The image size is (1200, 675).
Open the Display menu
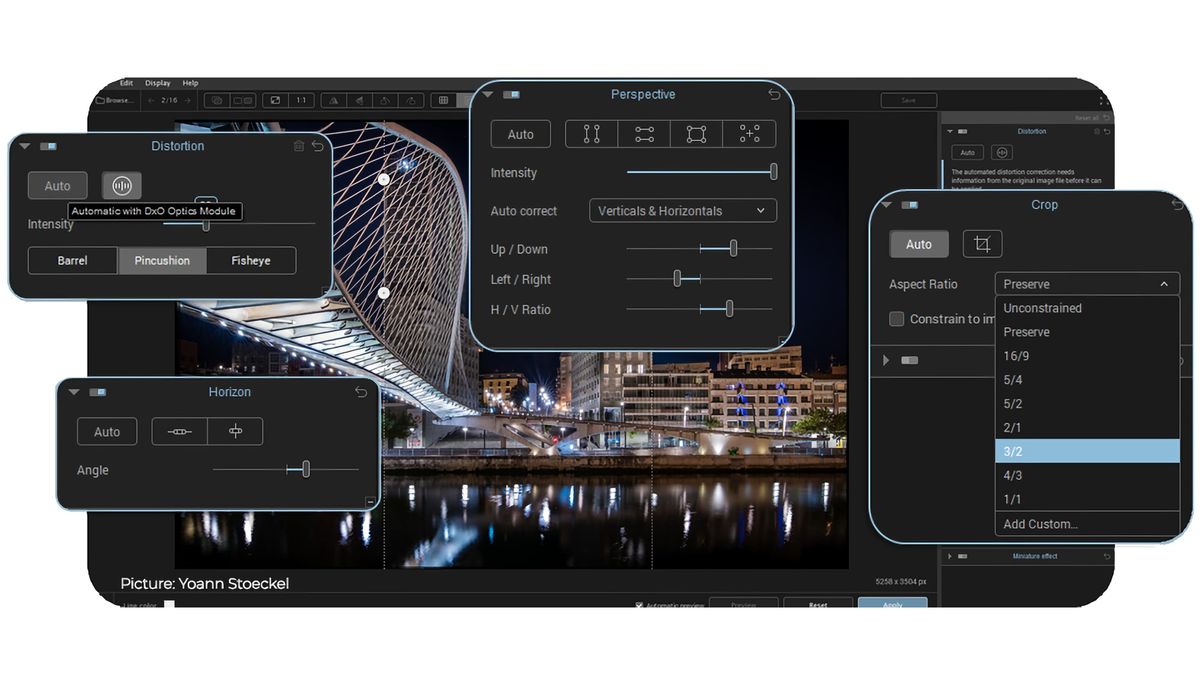click(157, 83)
